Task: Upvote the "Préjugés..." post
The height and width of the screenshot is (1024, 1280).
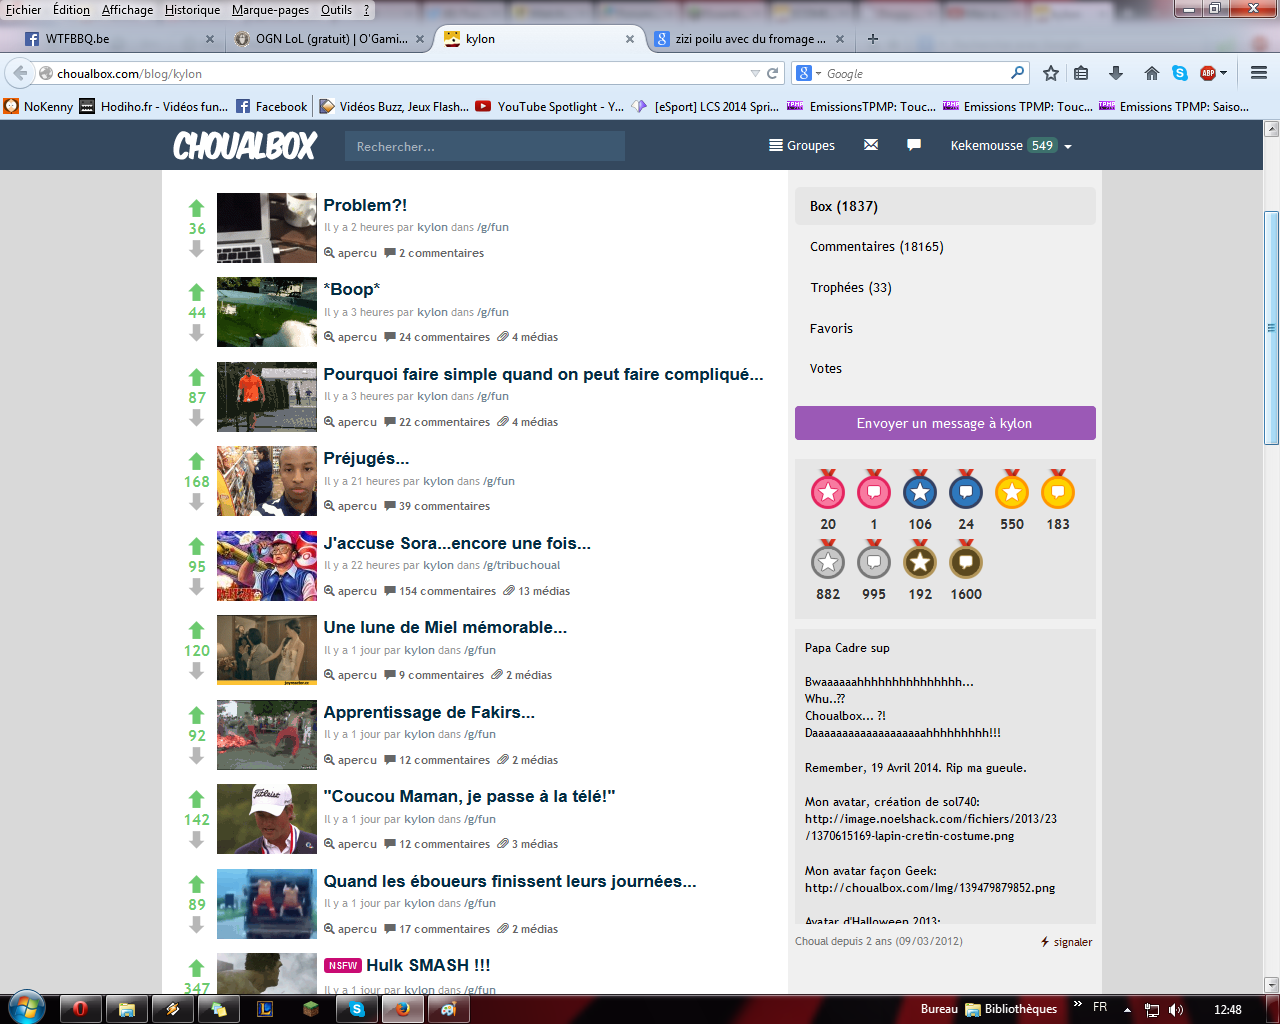Action: coord(196,461)
